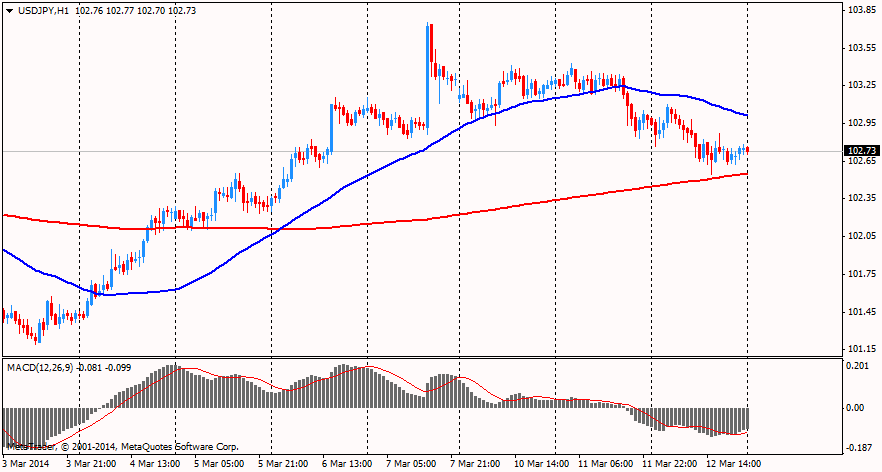Click the 103.85 price scale label
The height and width of the screenshot is (472, 882).
pyautogui.click(x=861, y=10)
